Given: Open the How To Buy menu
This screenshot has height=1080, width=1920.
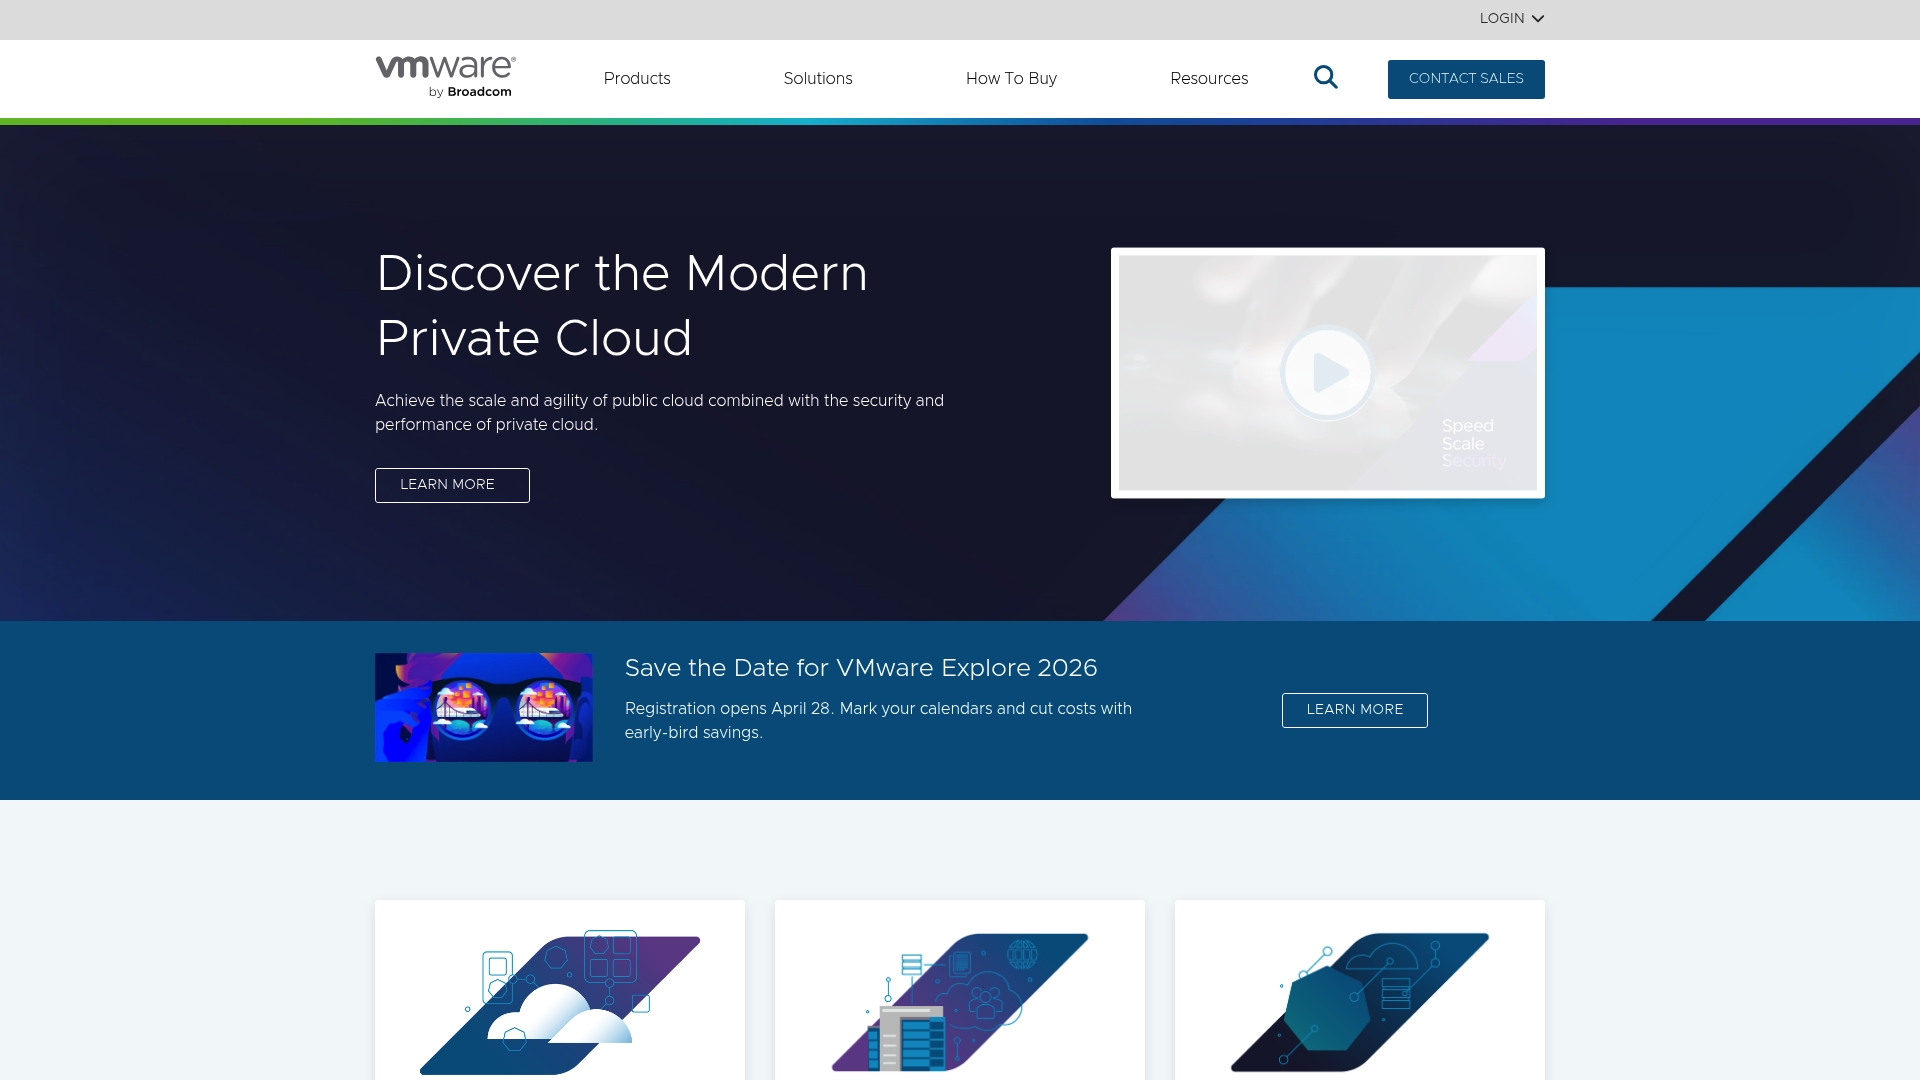Looking at the screenshot, I should [x=1010, y=78].
